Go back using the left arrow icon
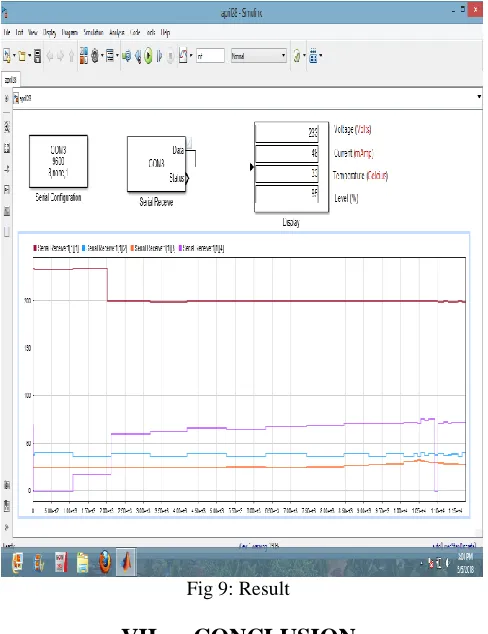The height and width of the screenshot is (634, 488). coord(50,56)
